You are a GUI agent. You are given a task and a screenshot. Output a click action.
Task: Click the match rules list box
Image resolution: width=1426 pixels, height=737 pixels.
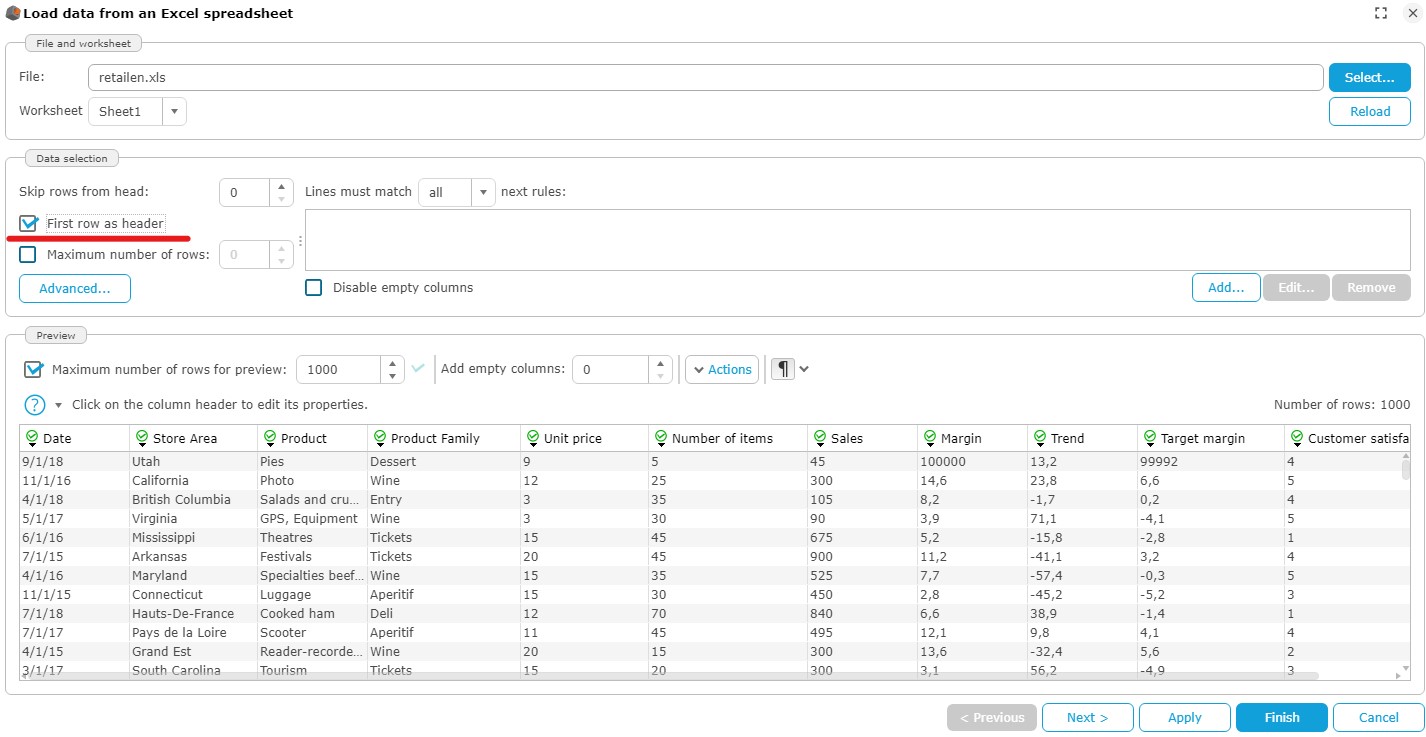pyautogui.click(x=858, y=240)
